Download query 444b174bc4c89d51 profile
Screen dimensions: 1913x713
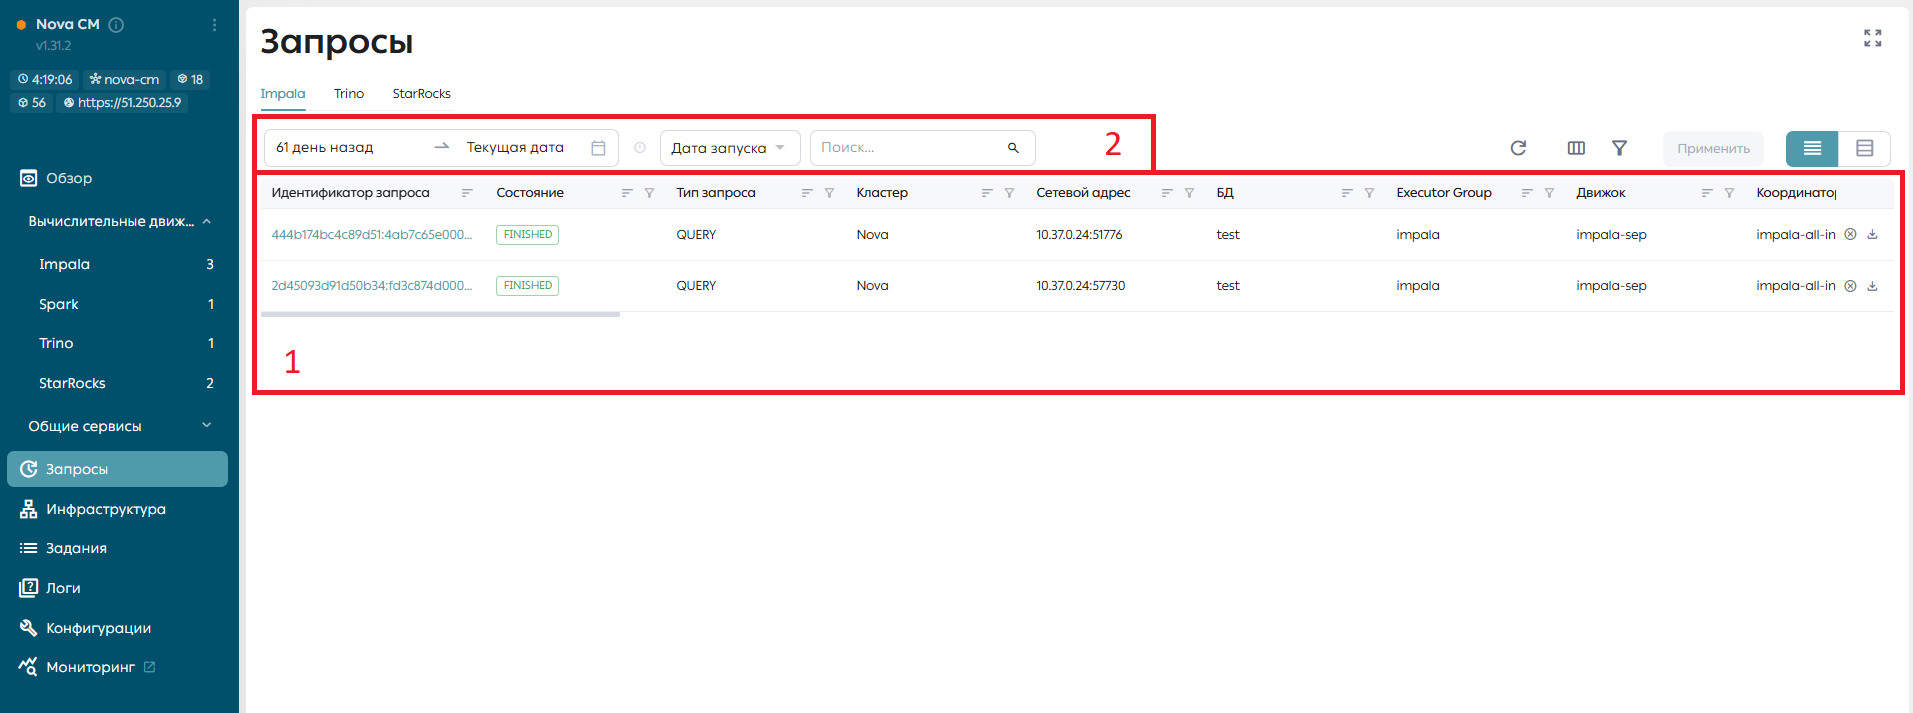(x=1873, y=234)
